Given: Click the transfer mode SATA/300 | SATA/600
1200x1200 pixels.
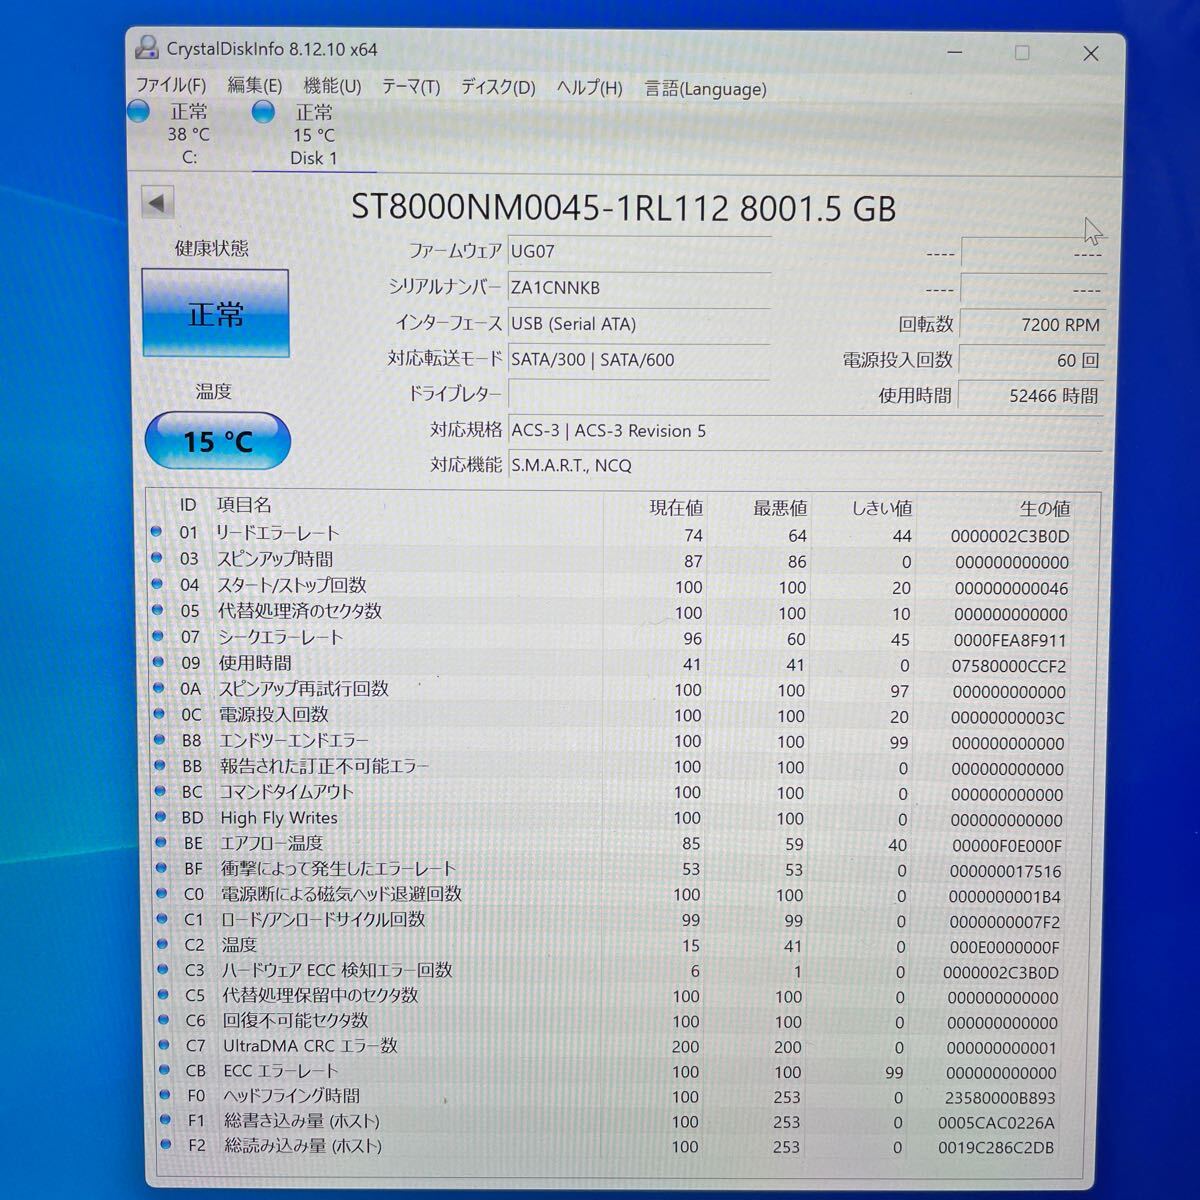Looking at the screenshot, I should click(639, 359).
